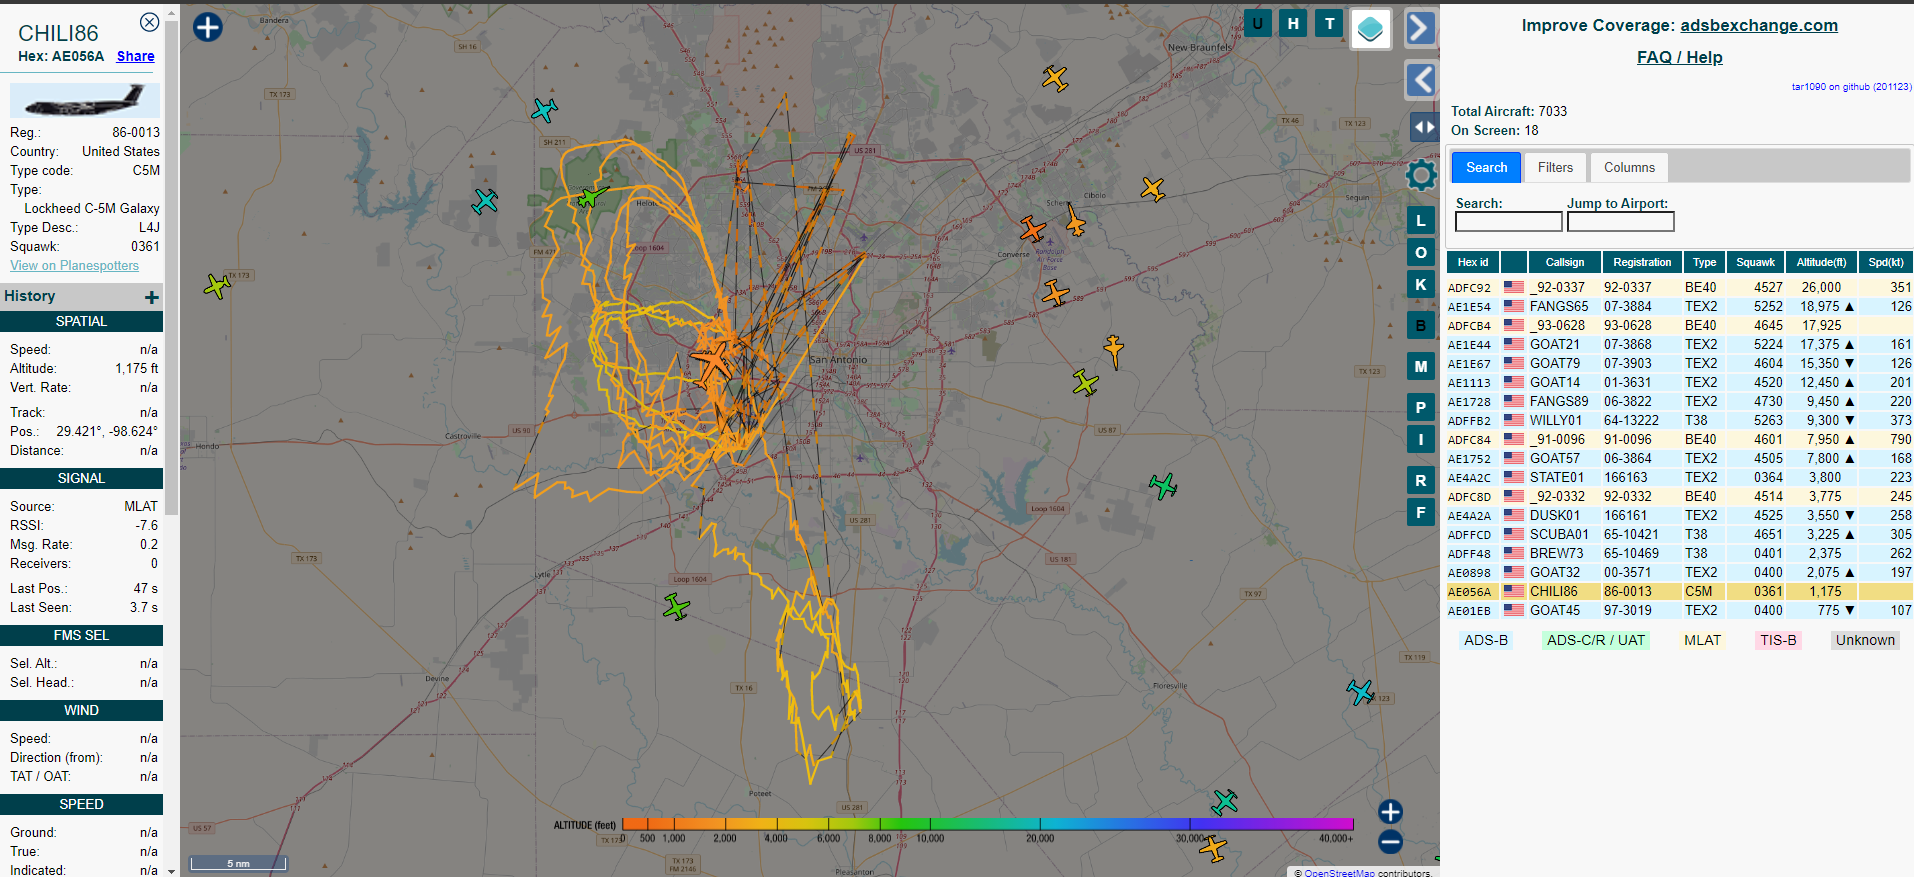Image resolution: width=1914 pixels, height=877 pixels.
Task: Click the blue aircraft icon at far right
Action: click(1360, 691)
